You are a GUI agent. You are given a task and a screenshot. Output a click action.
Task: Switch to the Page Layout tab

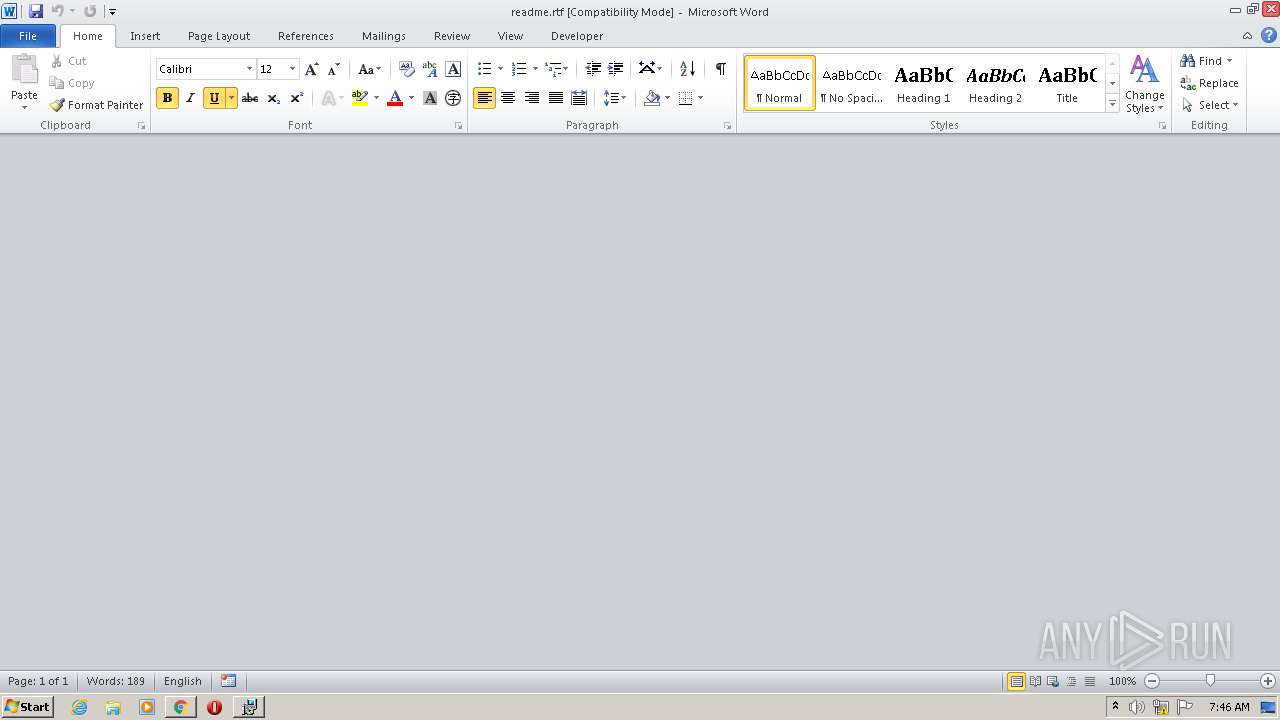(x=219, y=36)
